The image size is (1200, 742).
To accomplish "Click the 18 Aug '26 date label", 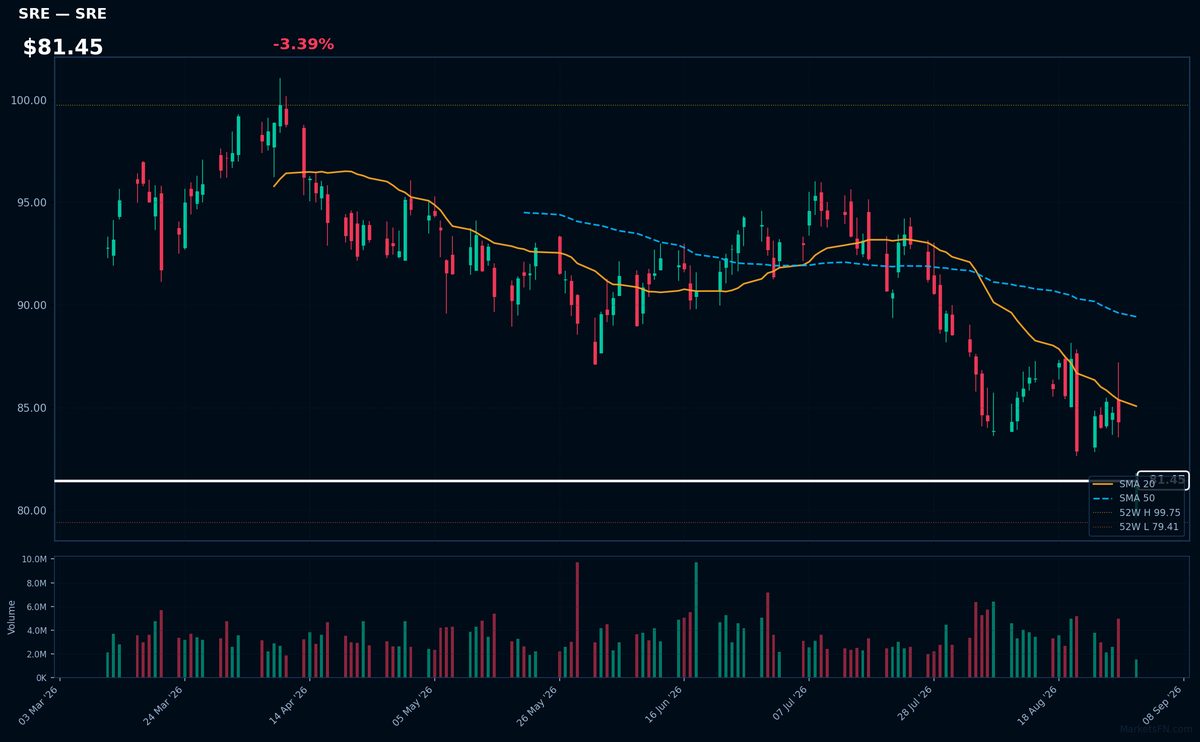I will point(1039,706).
